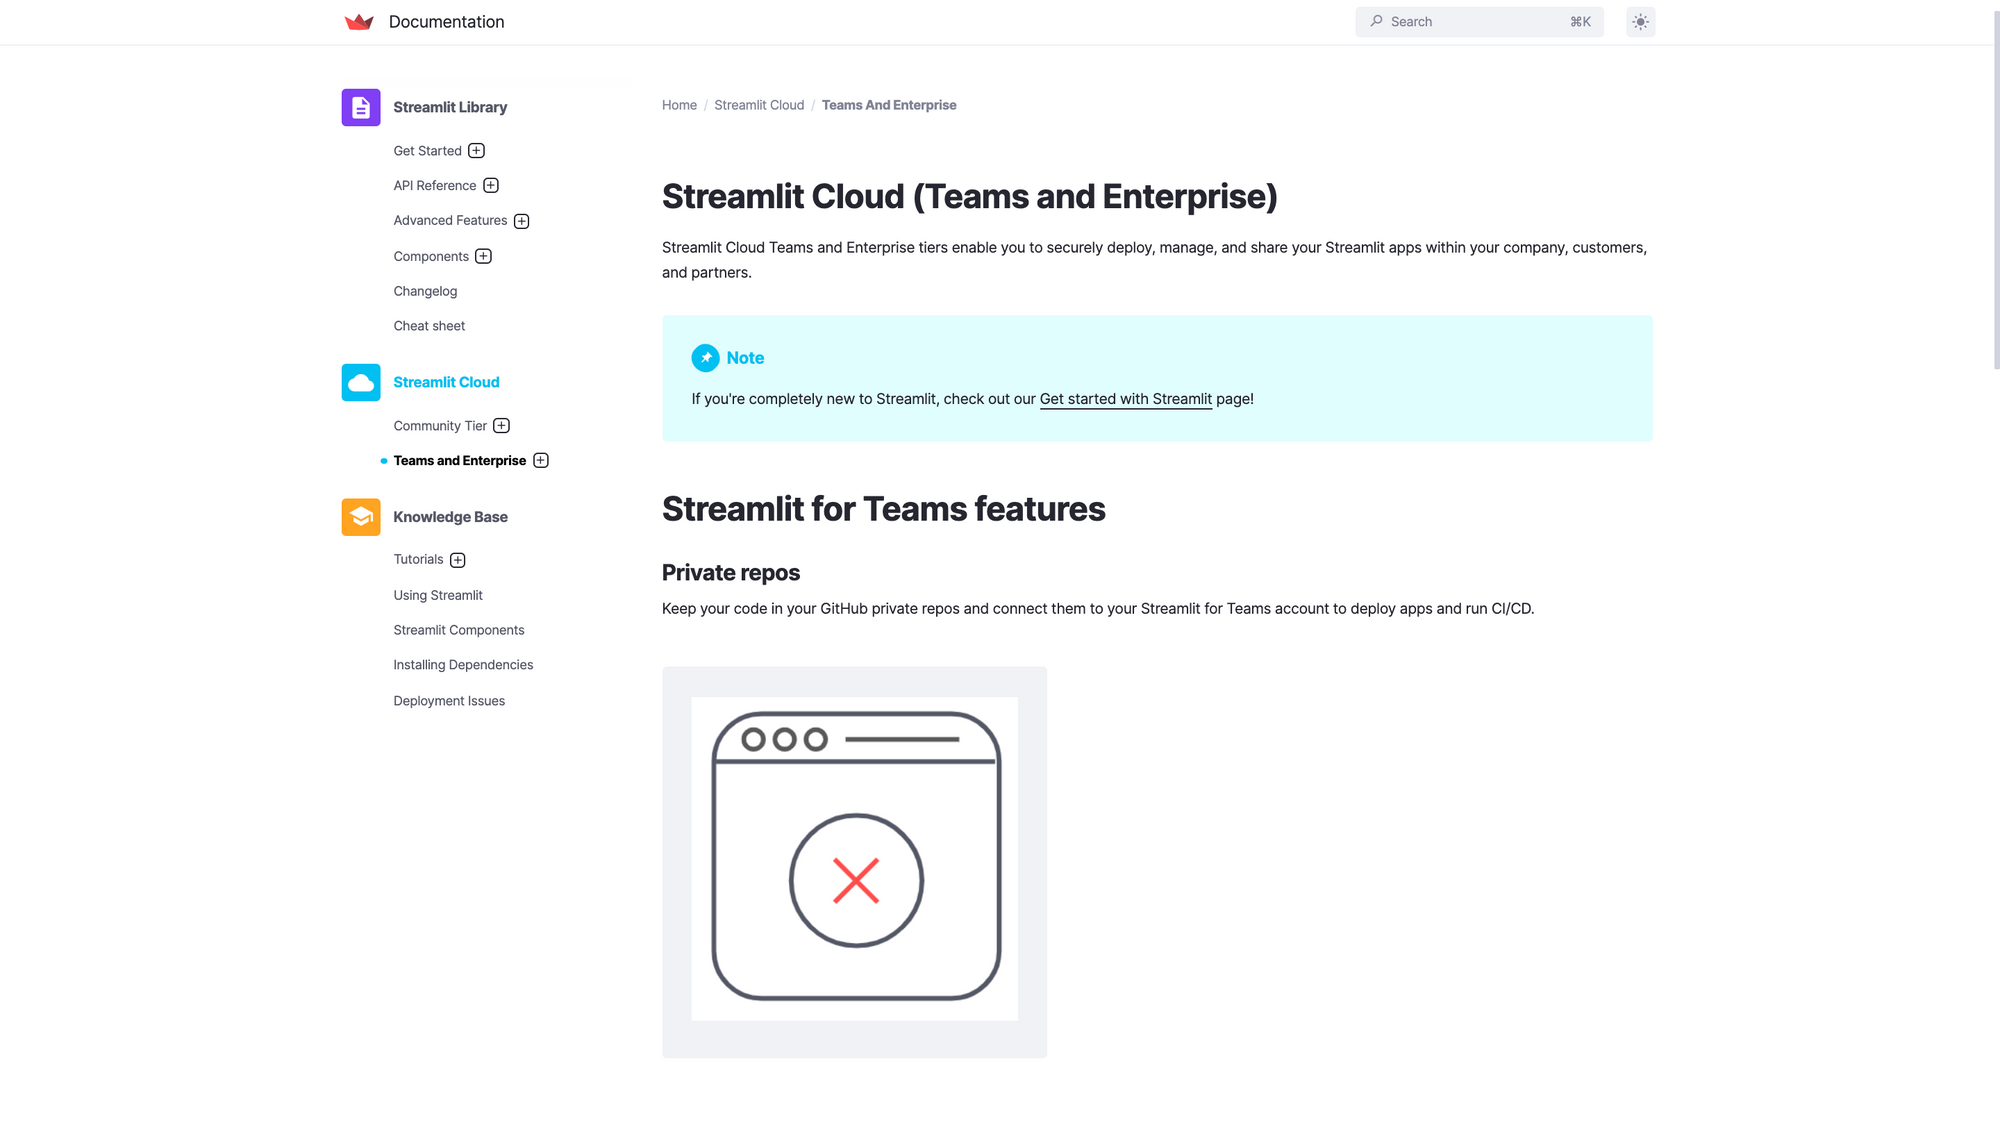Open the Changelog page
The image size is (2000, 1140).
click(x=425, y=291)
